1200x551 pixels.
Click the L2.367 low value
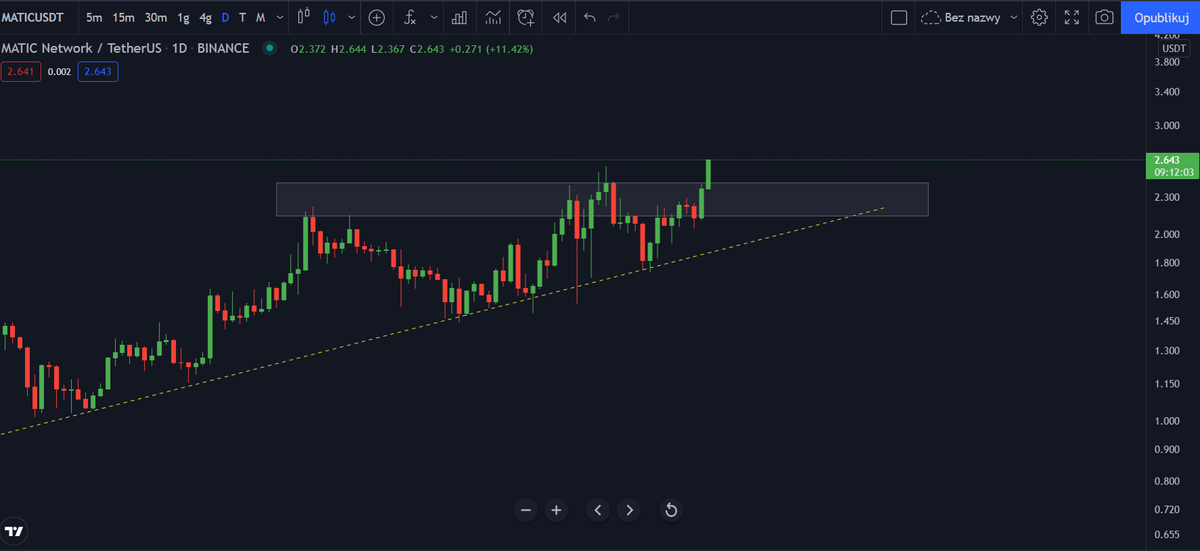pyautogui.click(x=388, y=48)
